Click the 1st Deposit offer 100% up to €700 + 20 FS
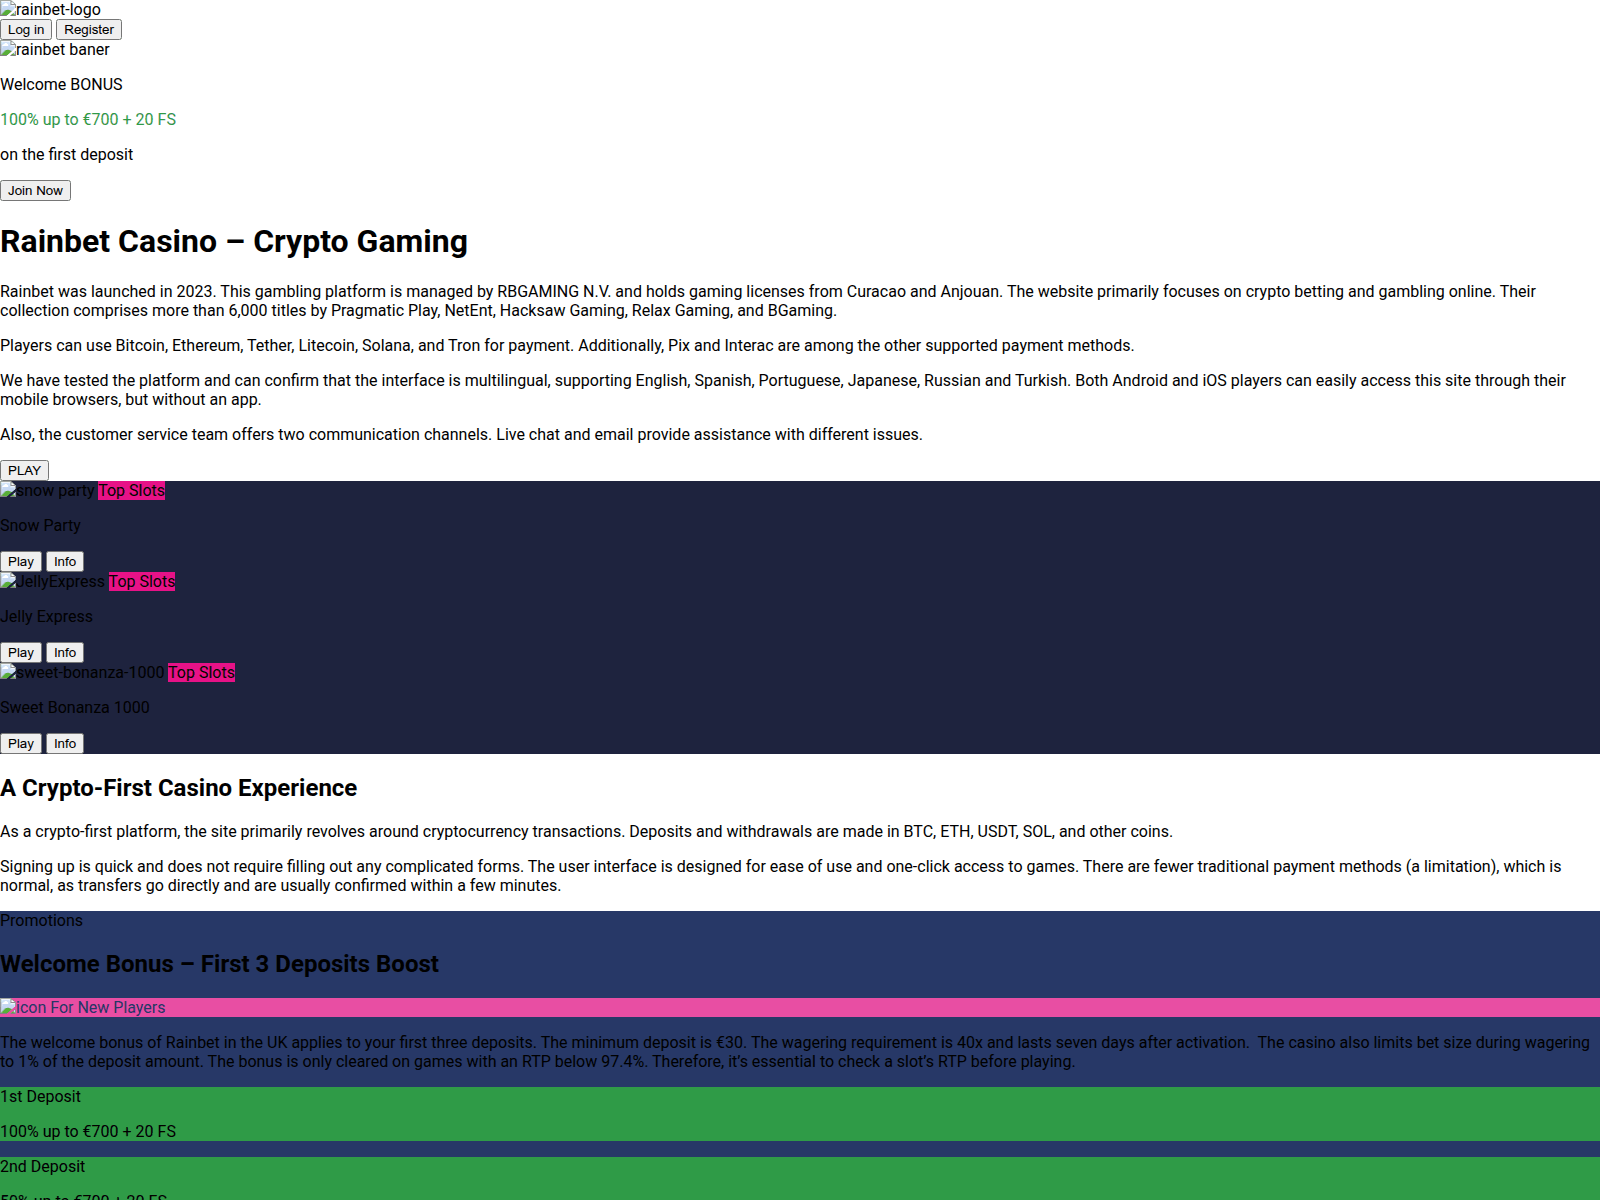 click(88, 1132)
